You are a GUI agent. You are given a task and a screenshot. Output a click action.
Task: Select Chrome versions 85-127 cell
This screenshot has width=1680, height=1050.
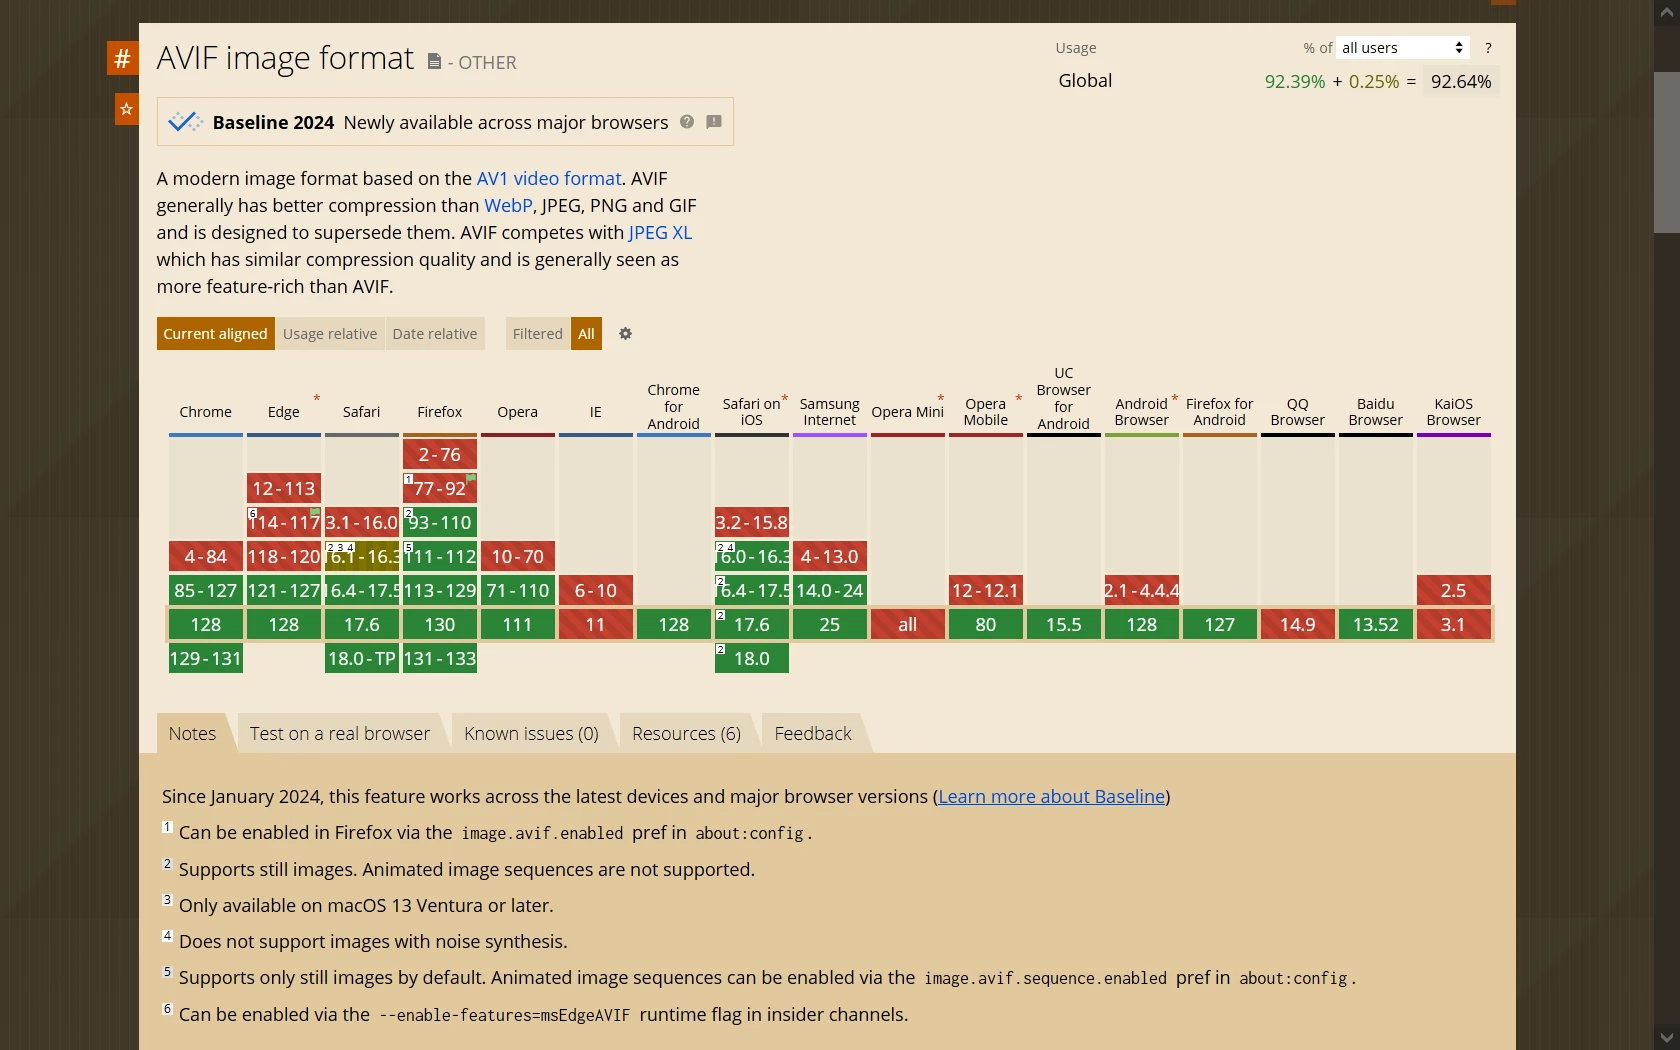[206, 590]
